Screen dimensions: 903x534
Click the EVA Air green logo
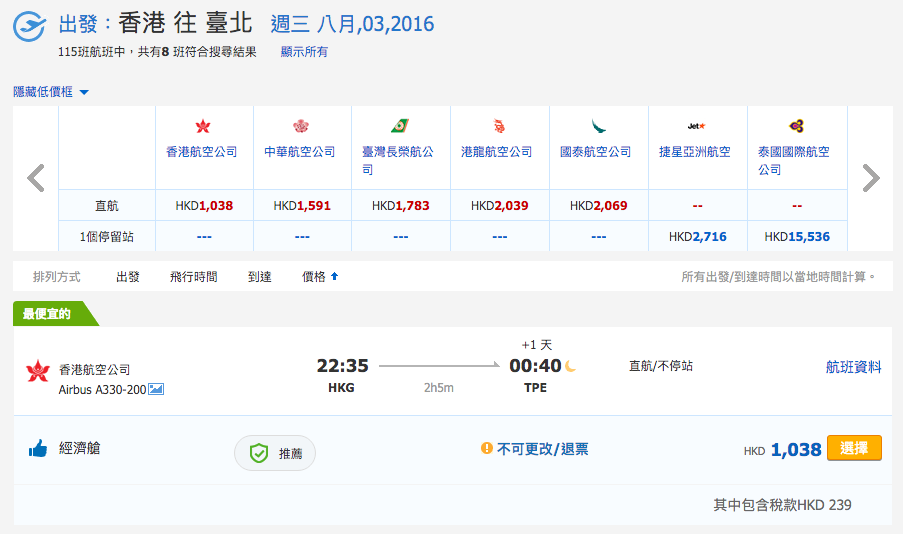pos(400,126)
